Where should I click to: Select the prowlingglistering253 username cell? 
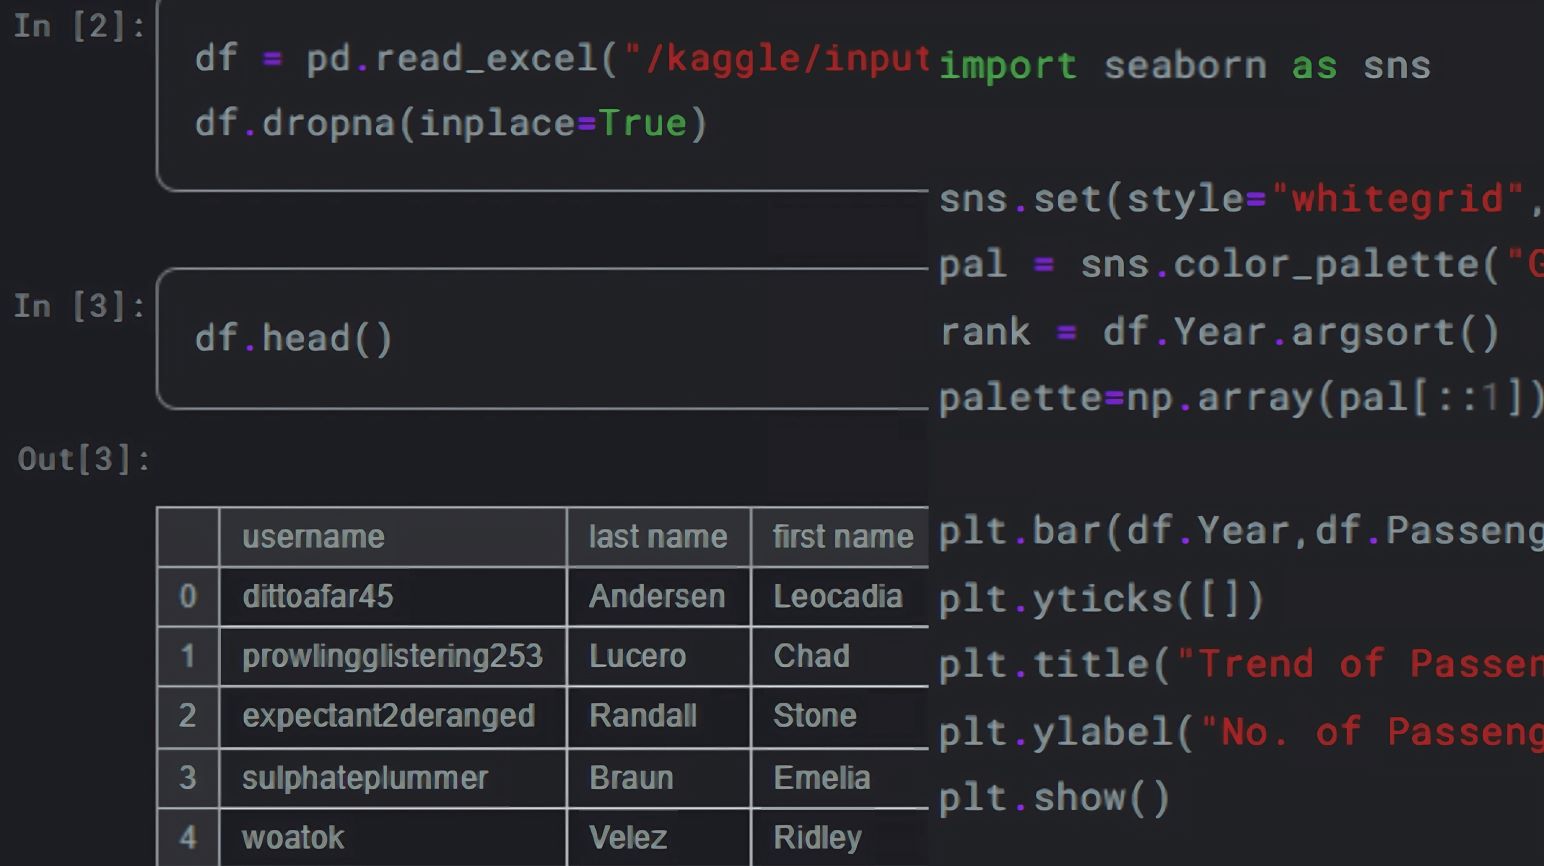[x=393, y=656]
